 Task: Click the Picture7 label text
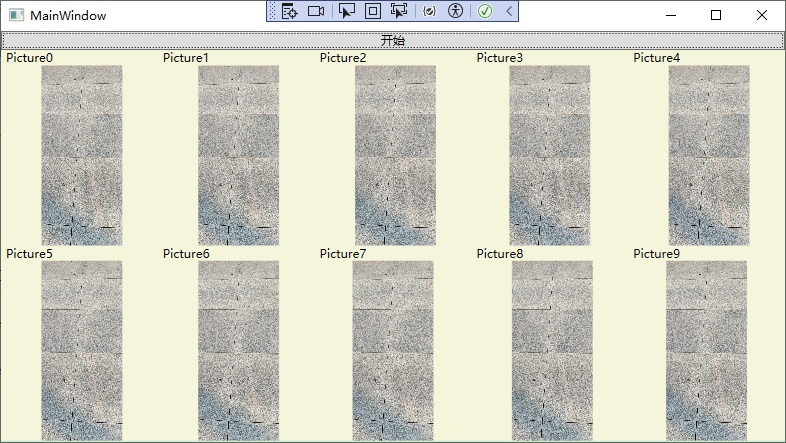click(x=343, y=254)
